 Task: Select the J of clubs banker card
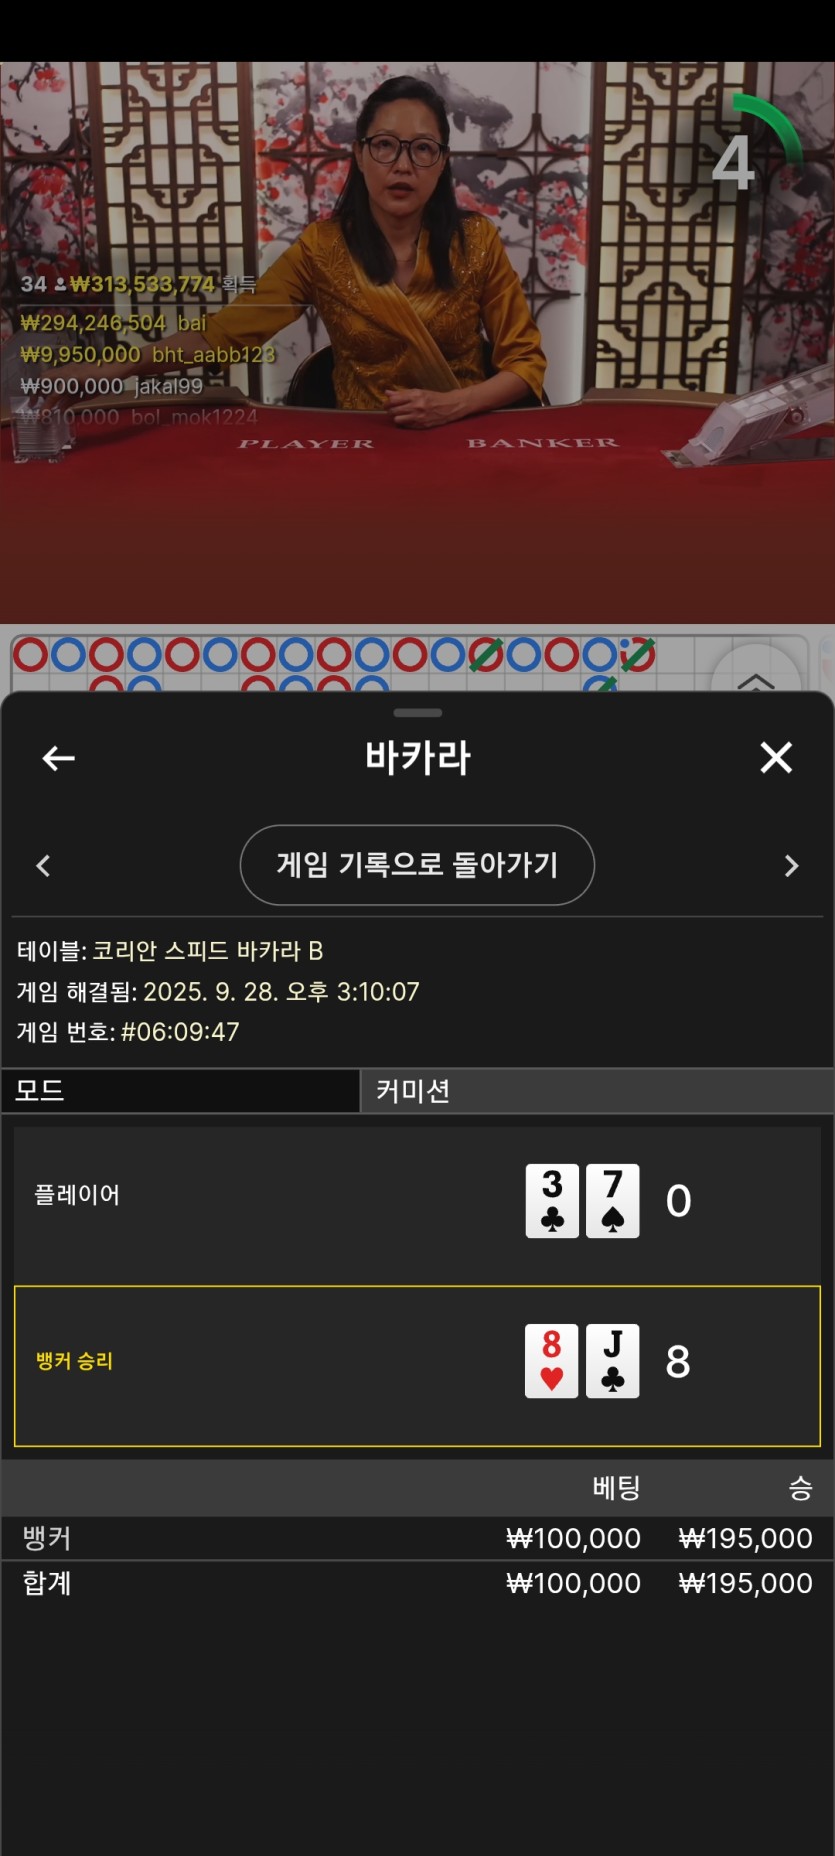613,1361
